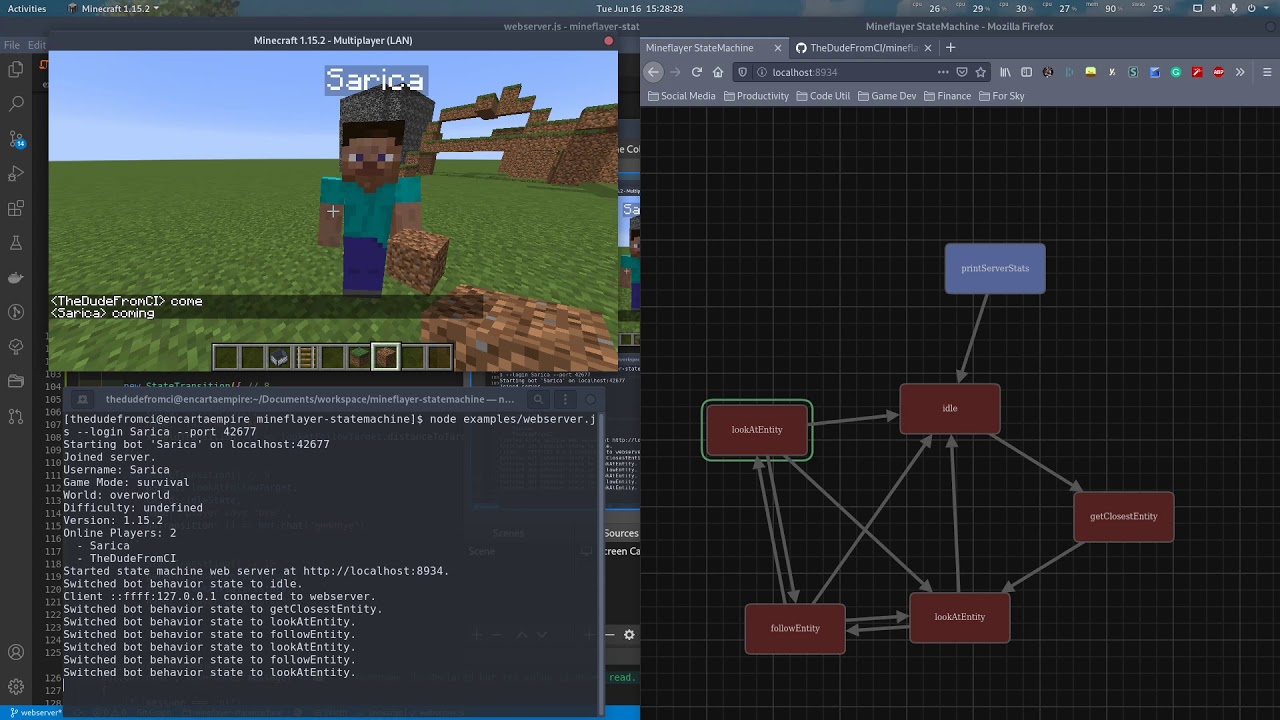Show more Firefox toolbar overflow items
Viewport: 1280px width, 720px height.
(x=1240, y=72)
